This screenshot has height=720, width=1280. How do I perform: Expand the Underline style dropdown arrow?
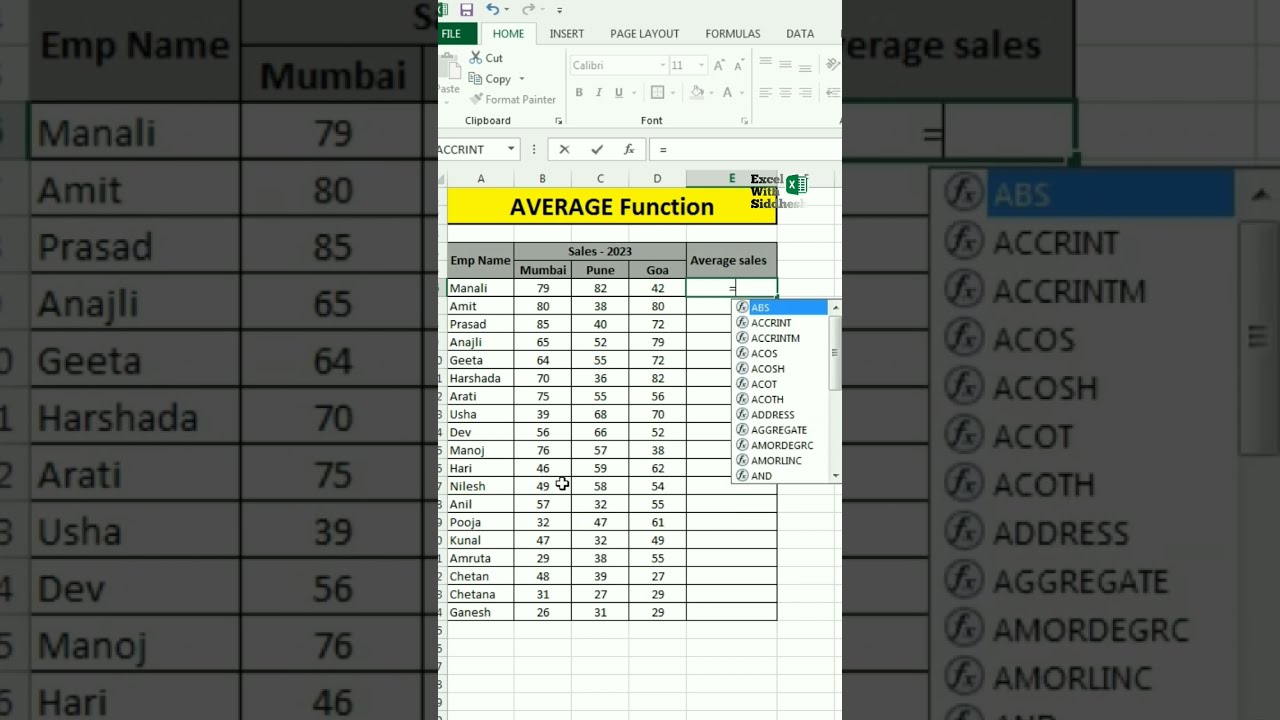[634, 93]
